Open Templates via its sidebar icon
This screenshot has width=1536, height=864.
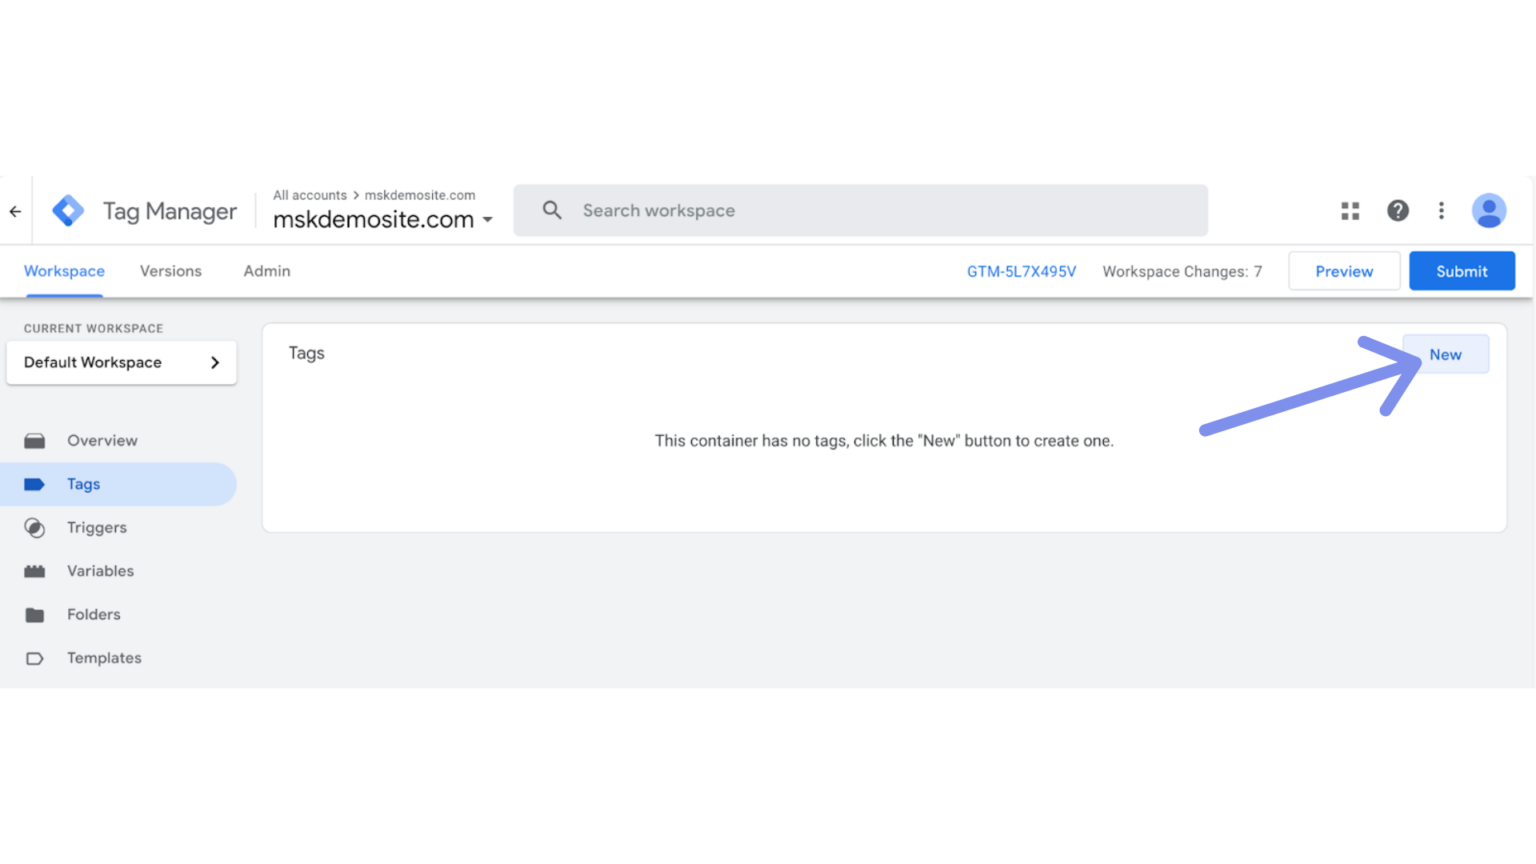coord(36,657)
